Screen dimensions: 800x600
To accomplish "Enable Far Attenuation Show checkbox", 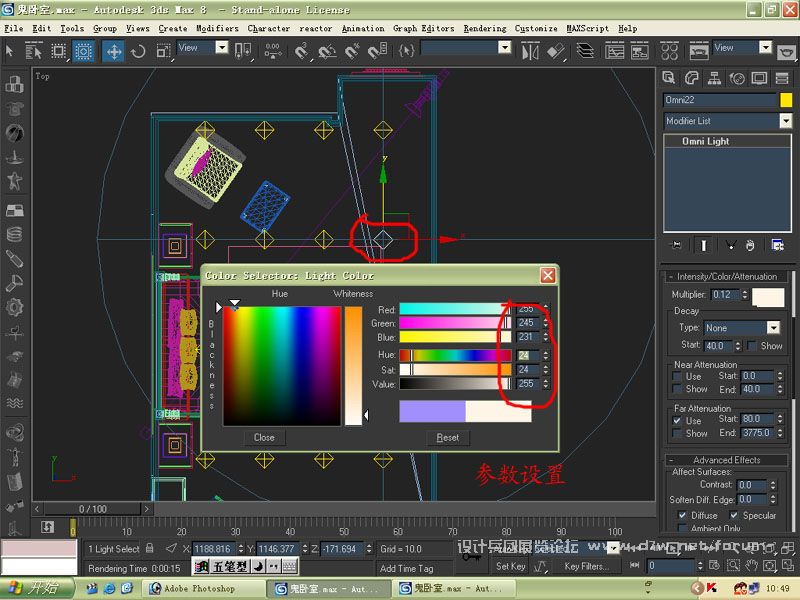I will point(677,433).
